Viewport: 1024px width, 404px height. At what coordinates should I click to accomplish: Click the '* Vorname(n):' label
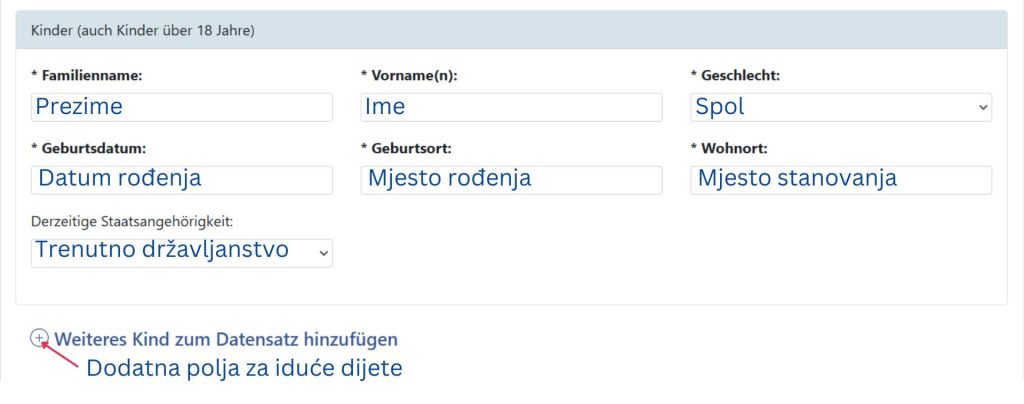(409, 75)
